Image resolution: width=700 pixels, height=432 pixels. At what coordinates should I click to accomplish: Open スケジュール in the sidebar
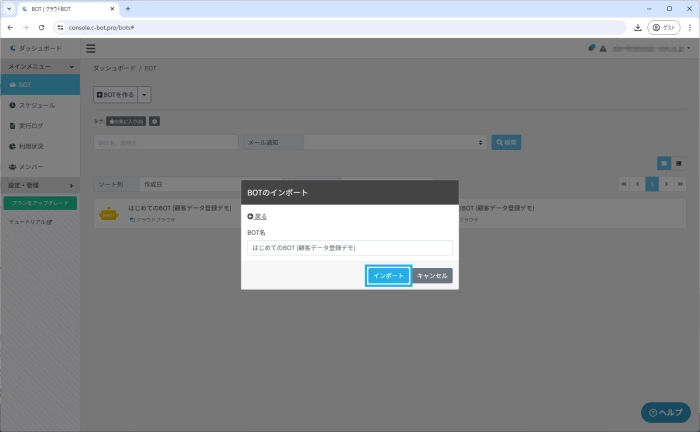pyautogui.click(x=37, y=105)
